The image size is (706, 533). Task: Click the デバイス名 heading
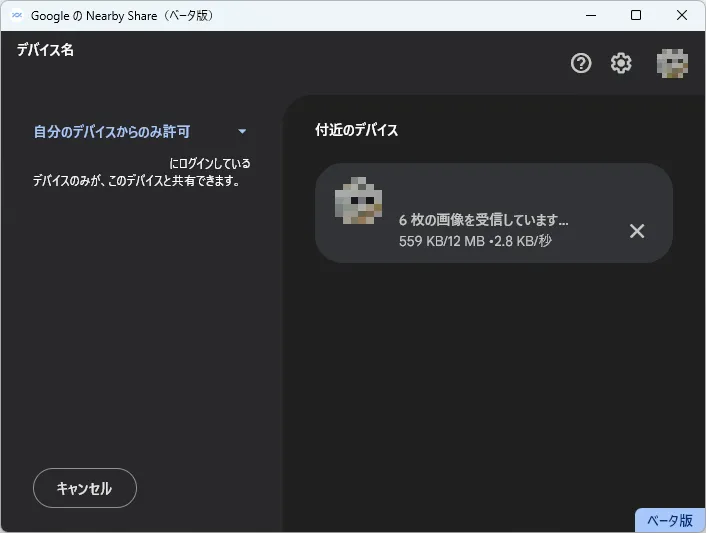click(x=45, y=50)
